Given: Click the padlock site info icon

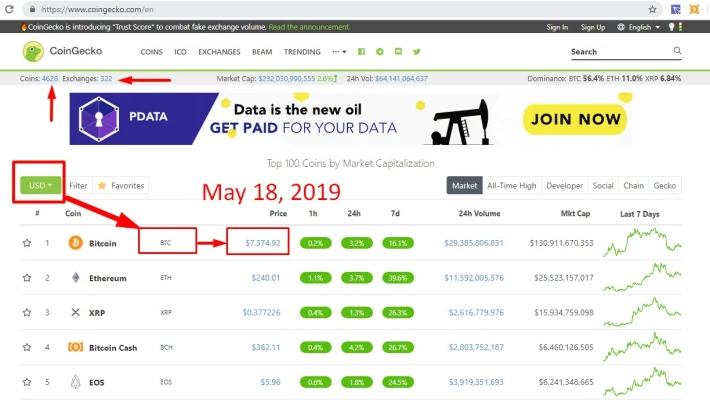Looking at the screenshot, I should pyautogui.click(x=32, y=9).
